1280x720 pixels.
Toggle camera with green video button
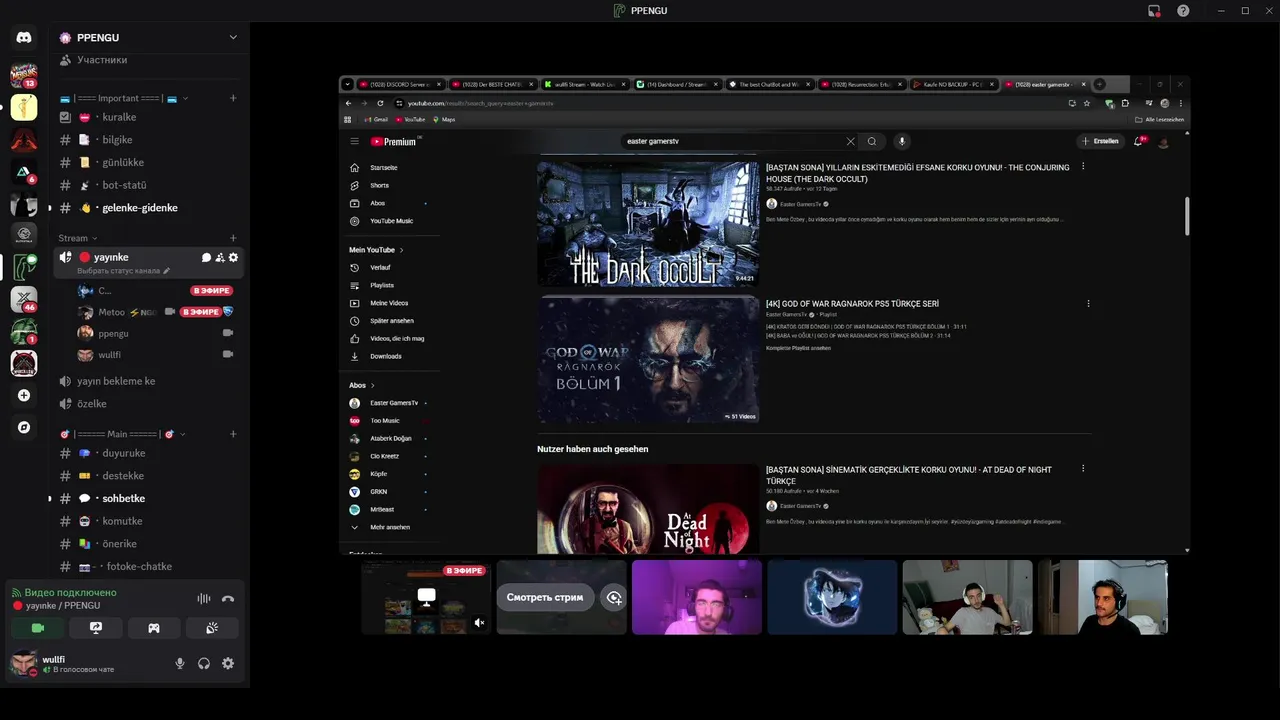pos(38,628)
